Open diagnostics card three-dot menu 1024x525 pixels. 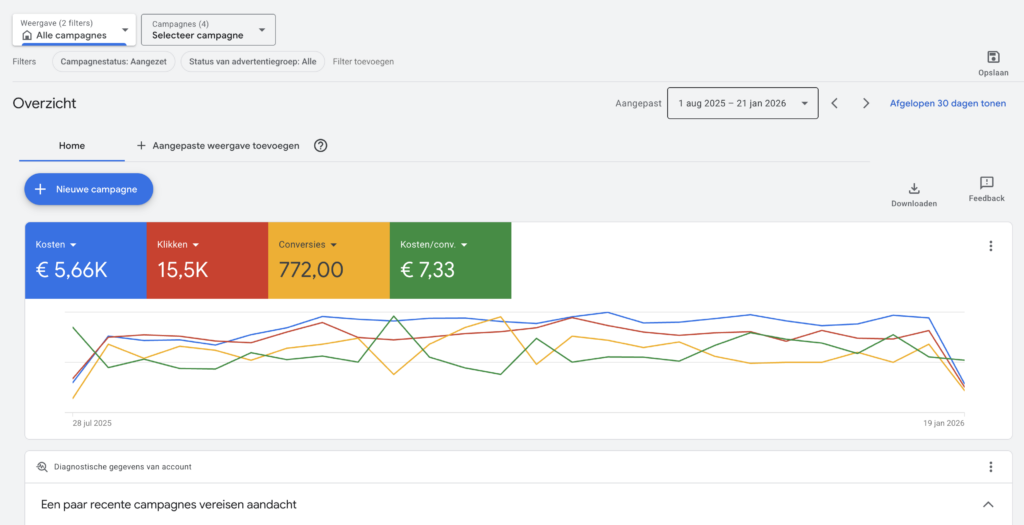pyautogui.click(x=990, y=467)
